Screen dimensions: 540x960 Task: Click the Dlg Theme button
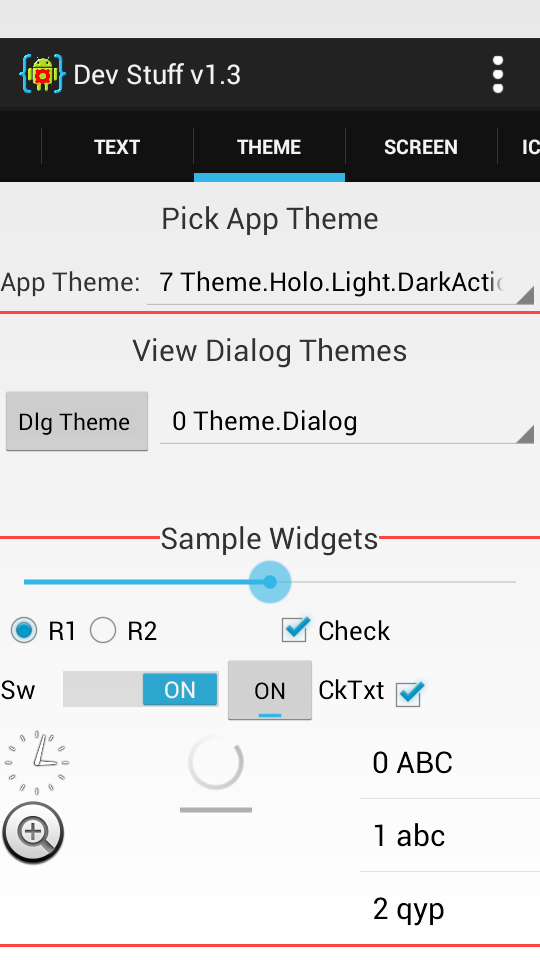click(77, 421)
